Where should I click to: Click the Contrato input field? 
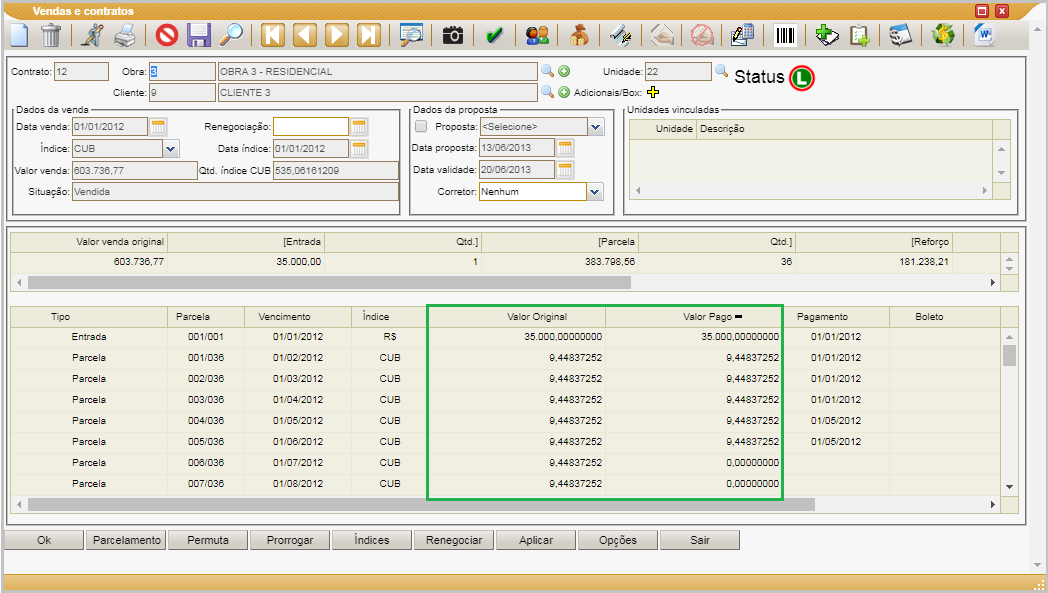click(x=81, y=72)
